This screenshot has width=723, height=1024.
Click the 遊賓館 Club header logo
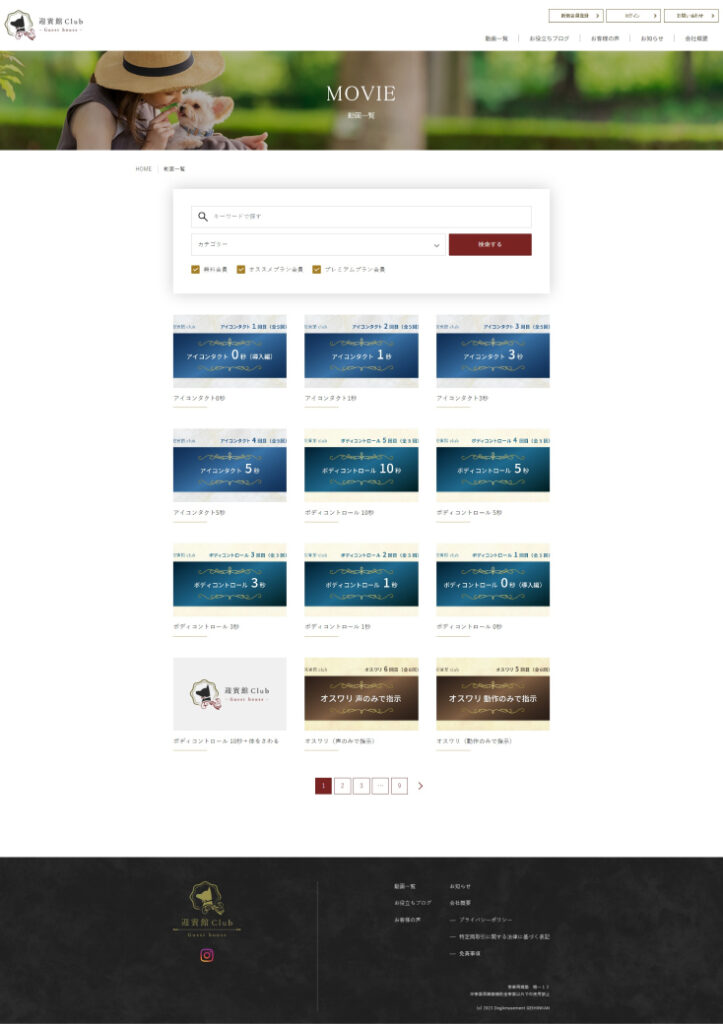pos(45,25)
